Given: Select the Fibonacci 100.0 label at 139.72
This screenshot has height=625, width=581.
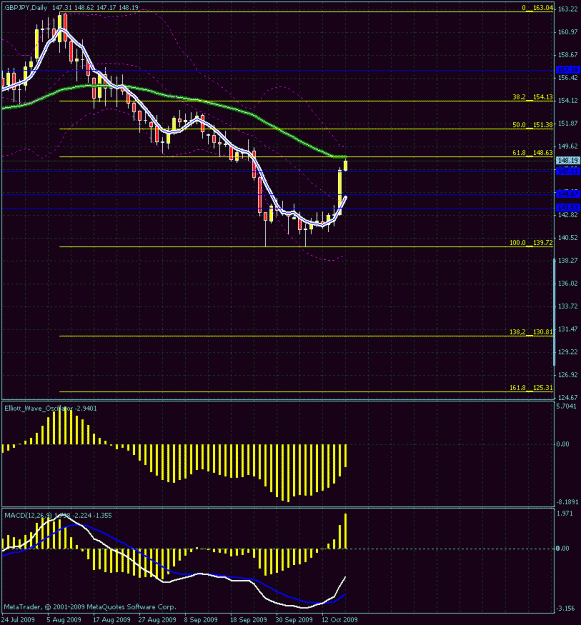Looking at the screenshot, I should click(531, 242).
